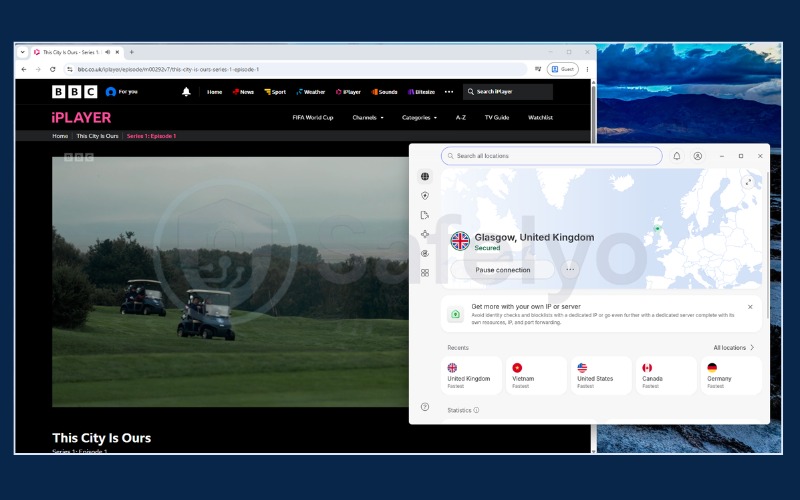
Task: Click the UK flag next to Glasgow
Action: [460, 241]
